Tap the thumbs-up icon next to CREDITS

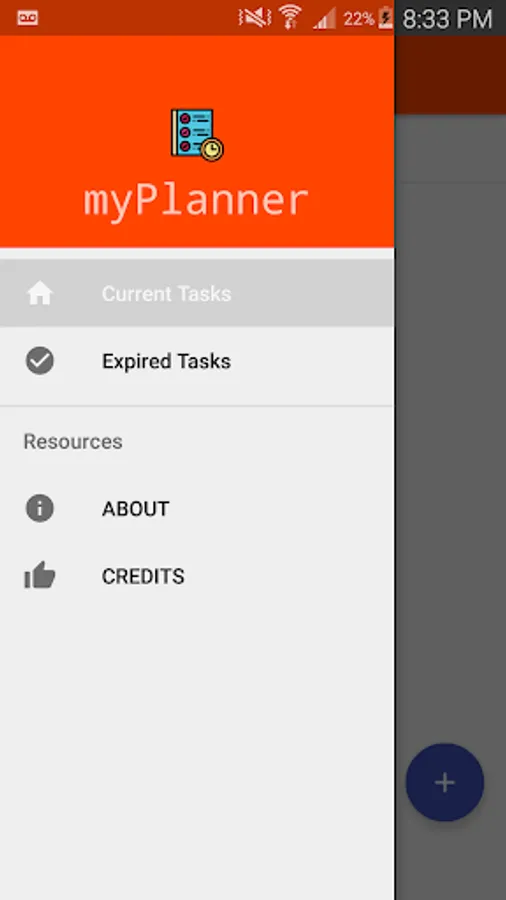40,576
